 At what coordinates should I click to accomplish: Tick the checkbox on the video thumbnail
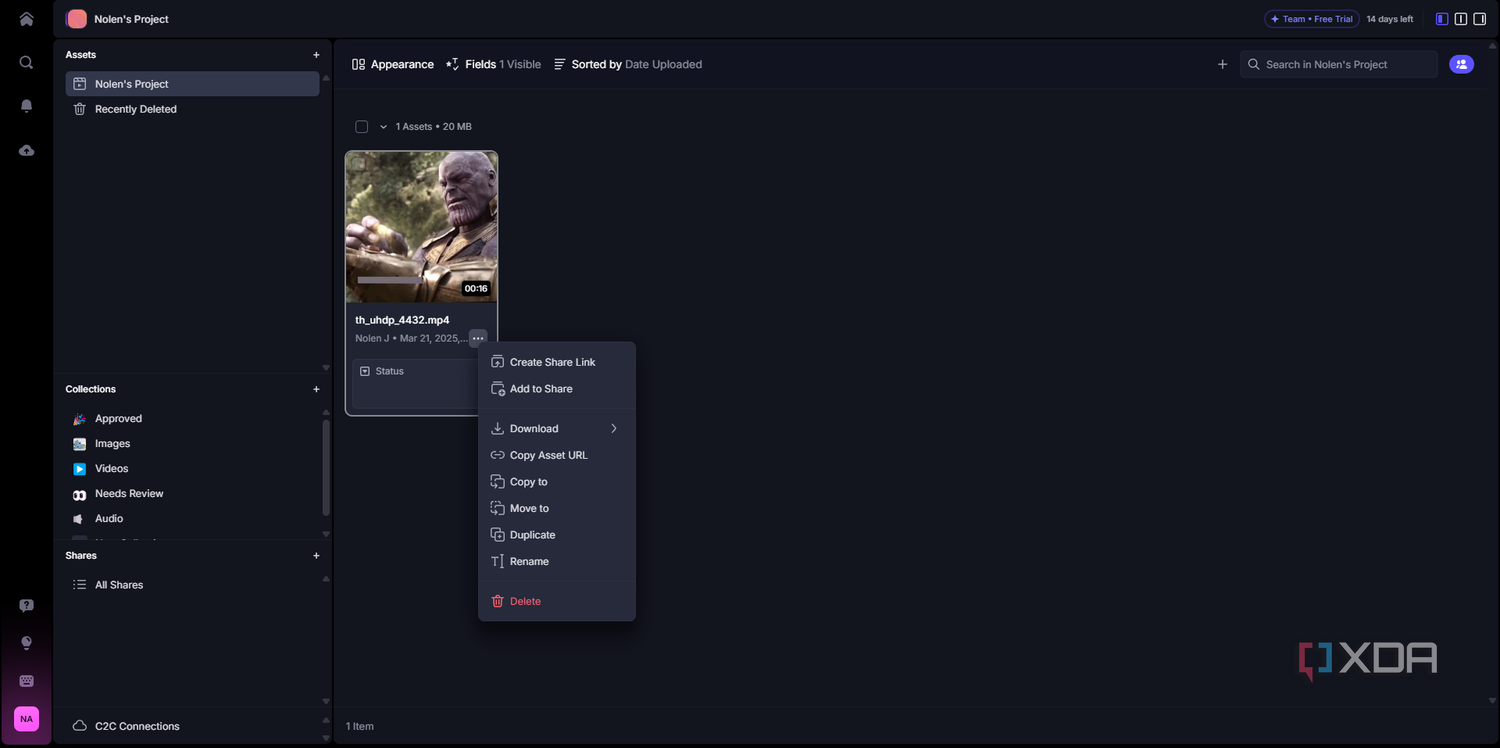click(x=358, y=164)
